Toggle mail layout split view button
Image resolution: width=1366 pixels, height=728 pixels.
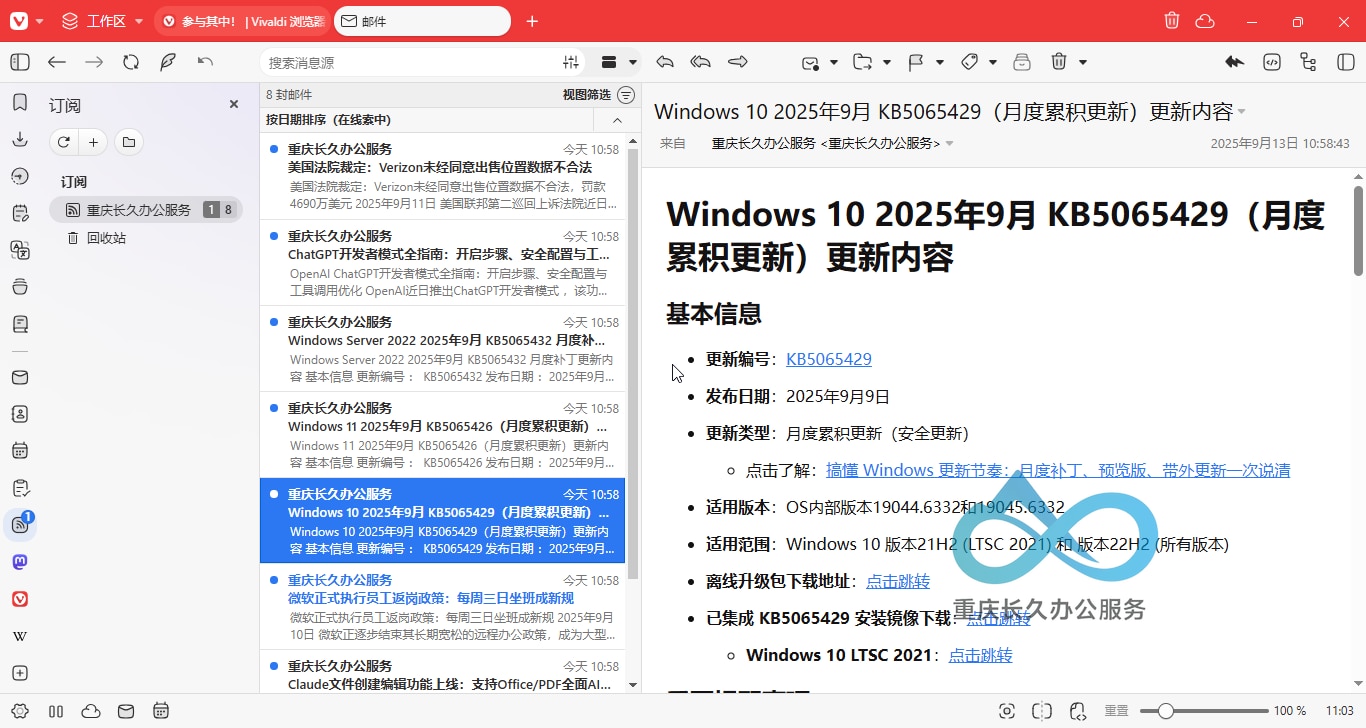click(x=1345, y=62)
